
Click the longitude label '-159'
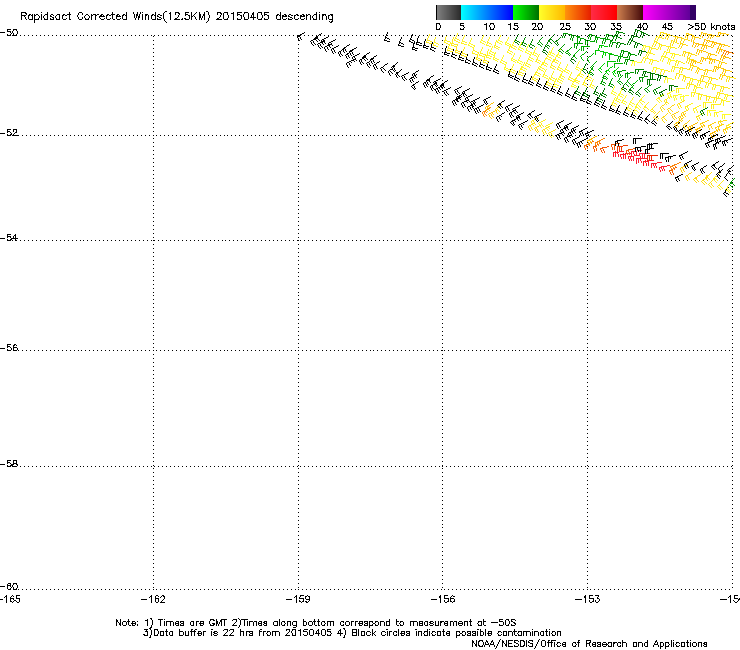click(x=298, y=599)
